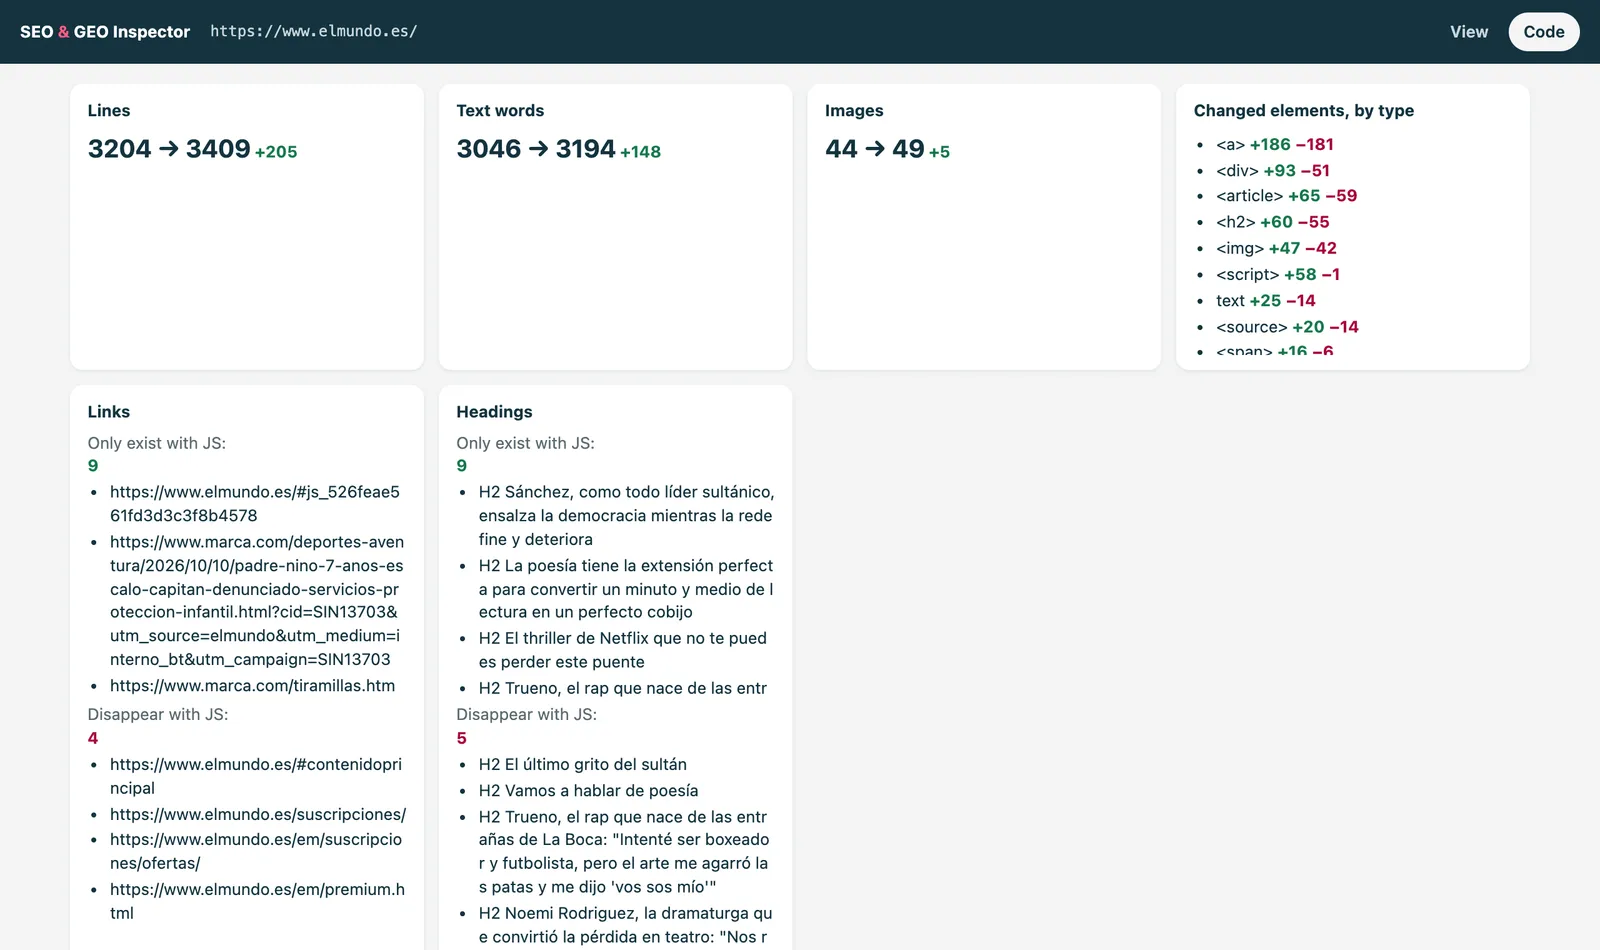Click the <h2> +60 −55 entry
Screen dimensions: 1600x950
(1273, 222)
